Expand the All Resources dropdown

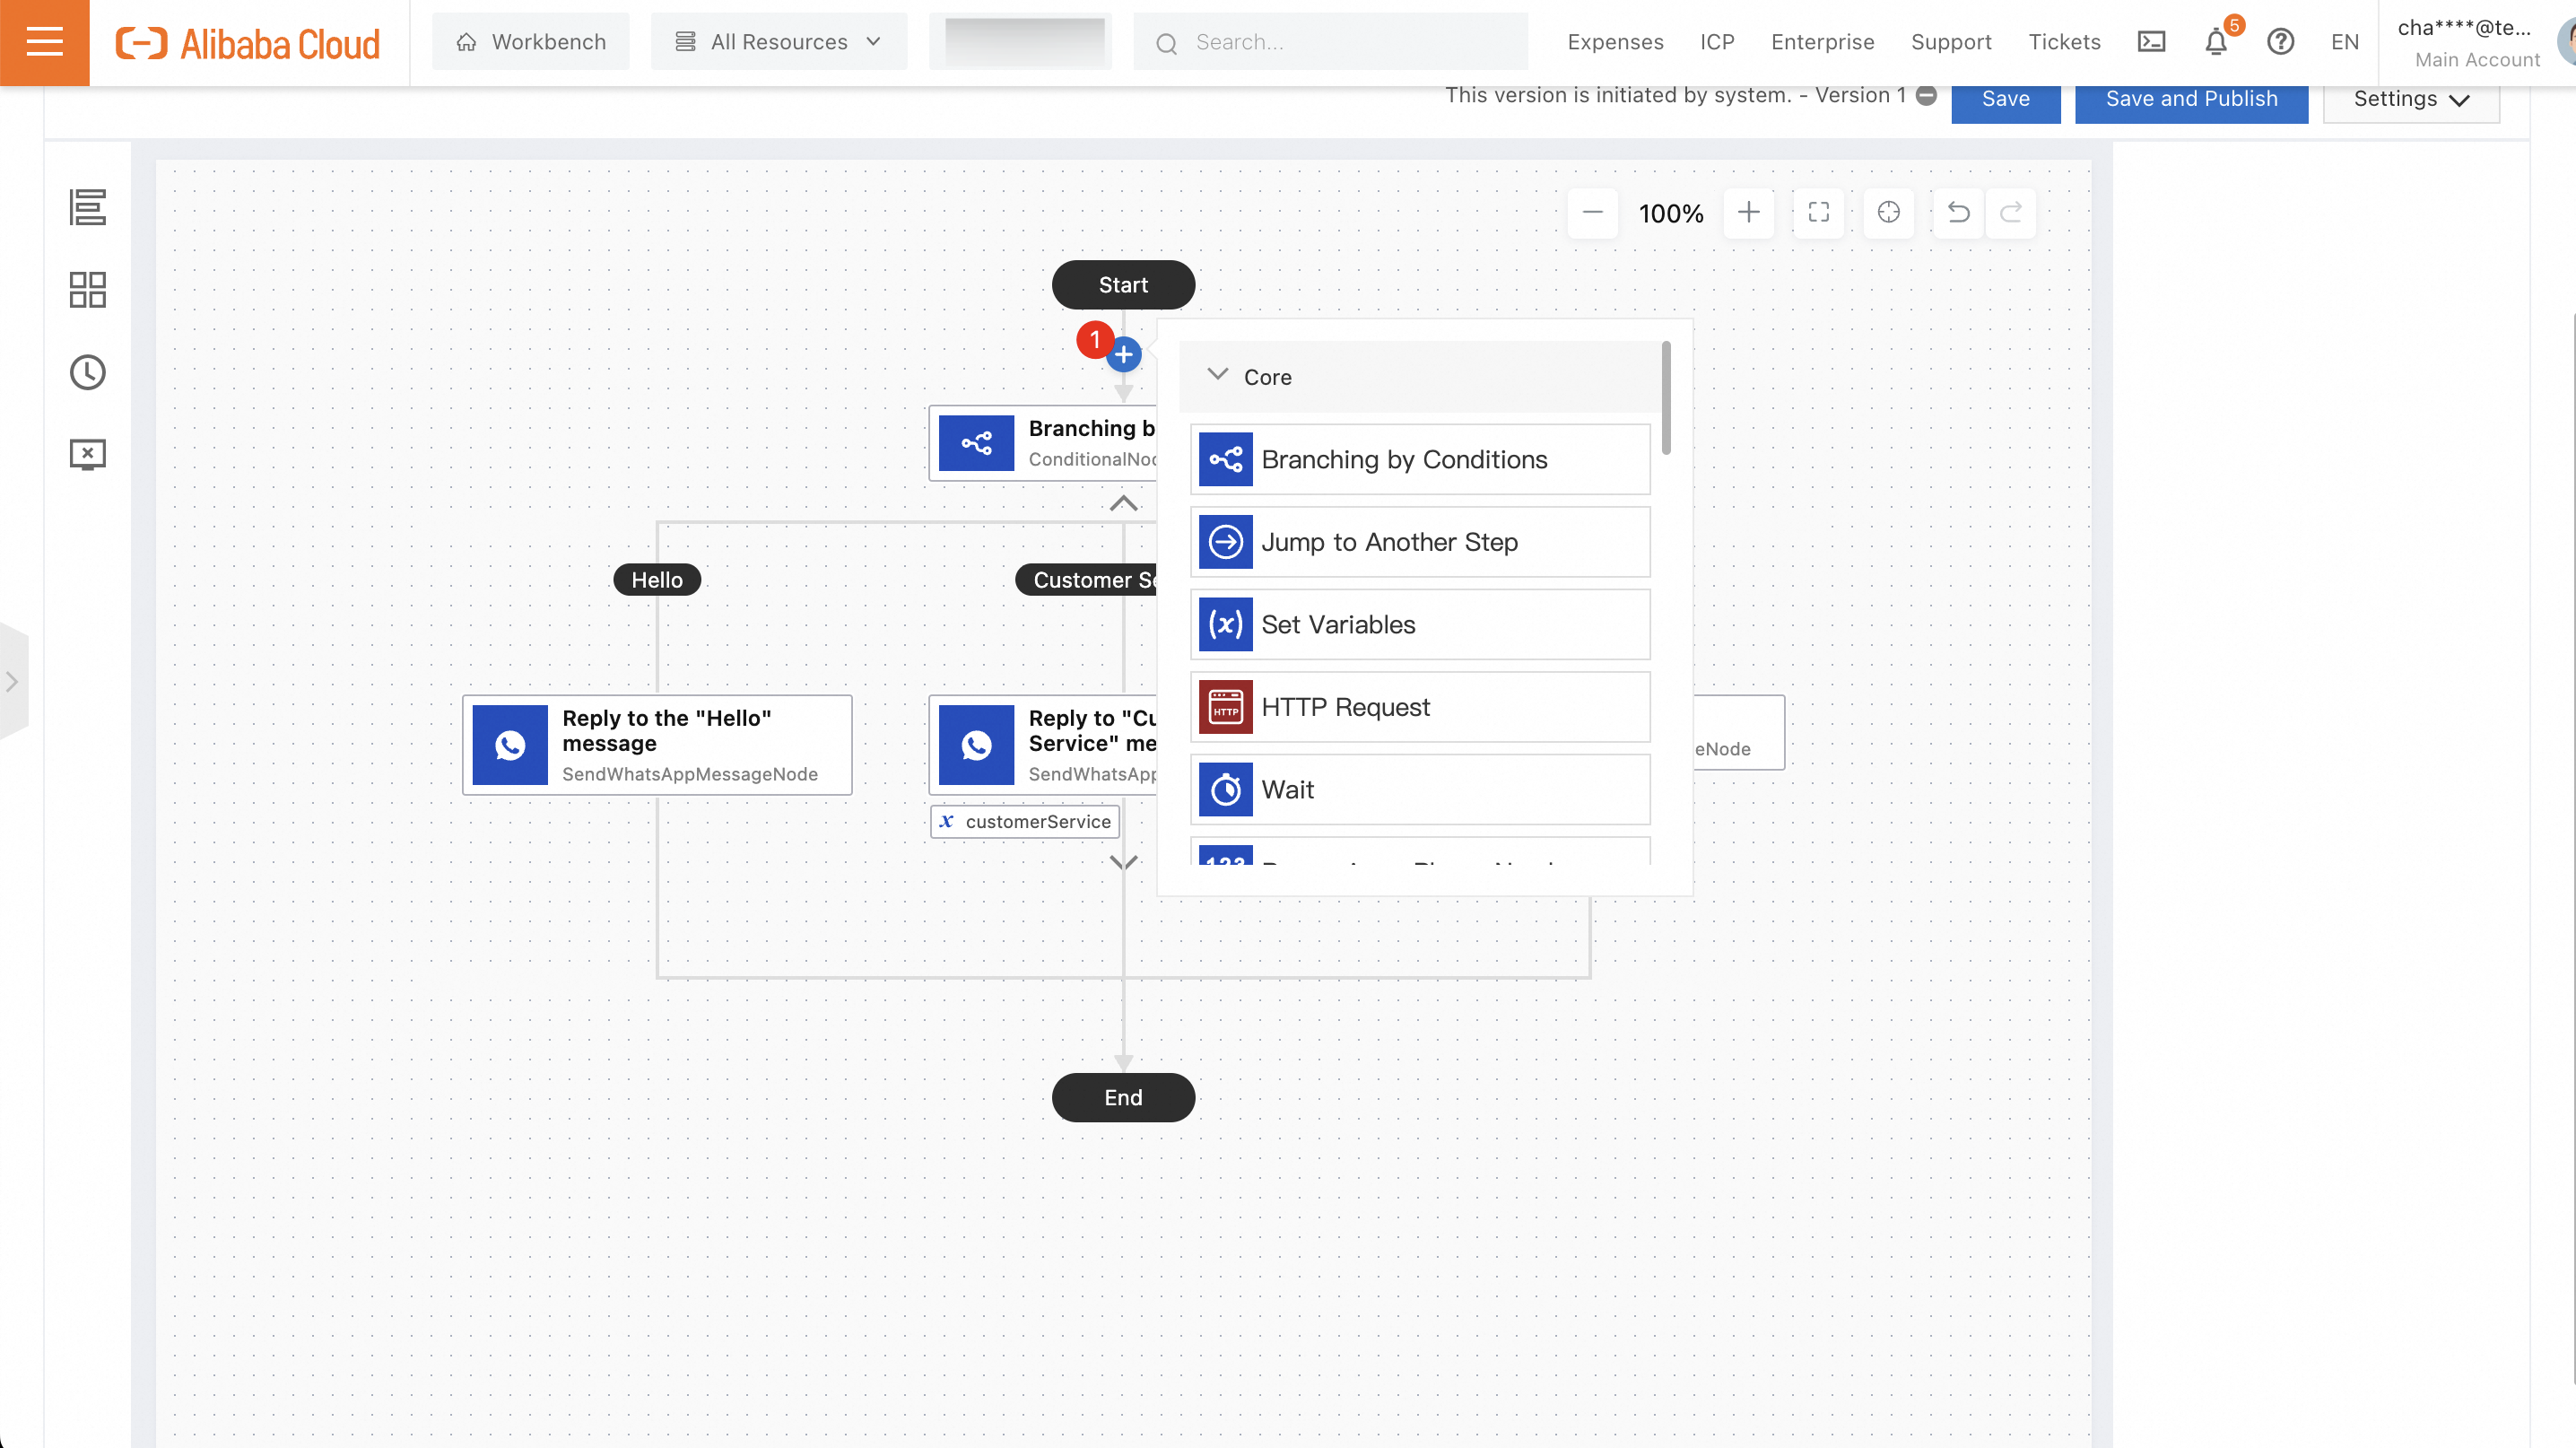pos(779,42)
